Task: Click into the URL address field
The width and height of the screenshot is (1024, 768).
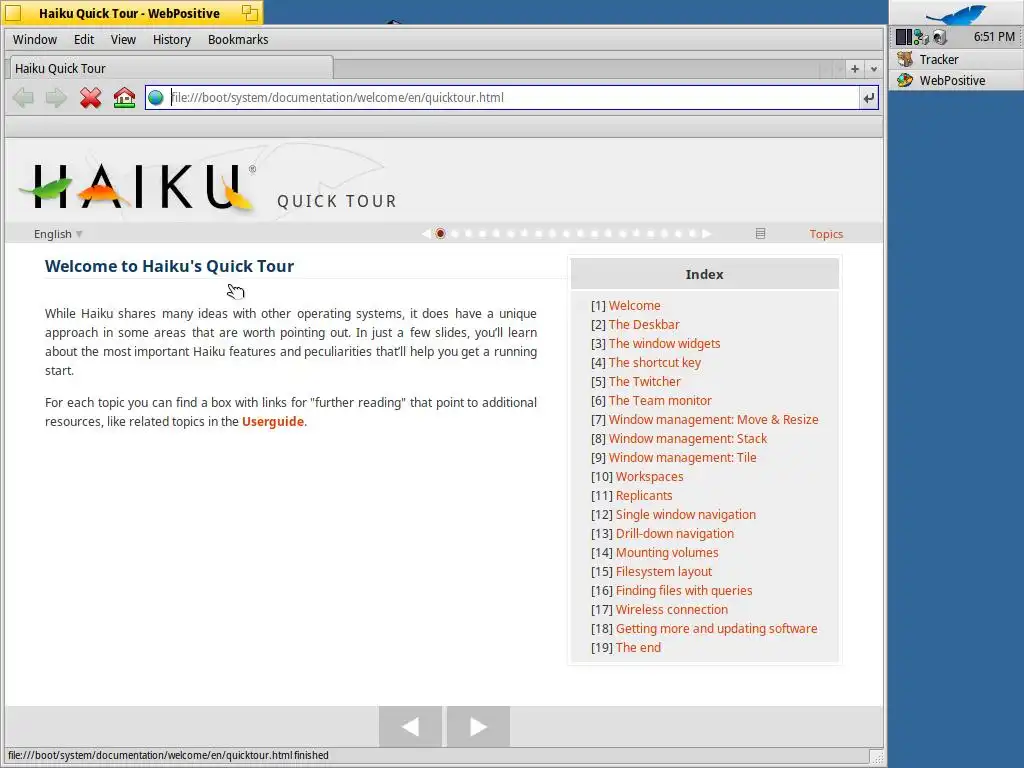Action: point(513,98)
